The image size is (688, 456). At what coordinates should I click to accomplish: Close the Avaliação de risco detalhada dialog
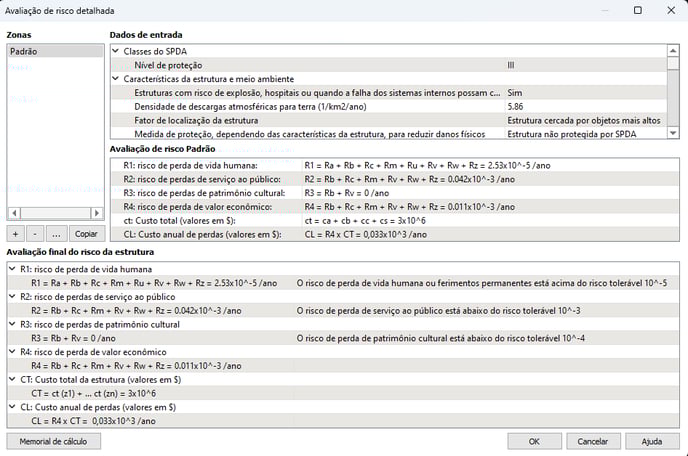(671, 10)
